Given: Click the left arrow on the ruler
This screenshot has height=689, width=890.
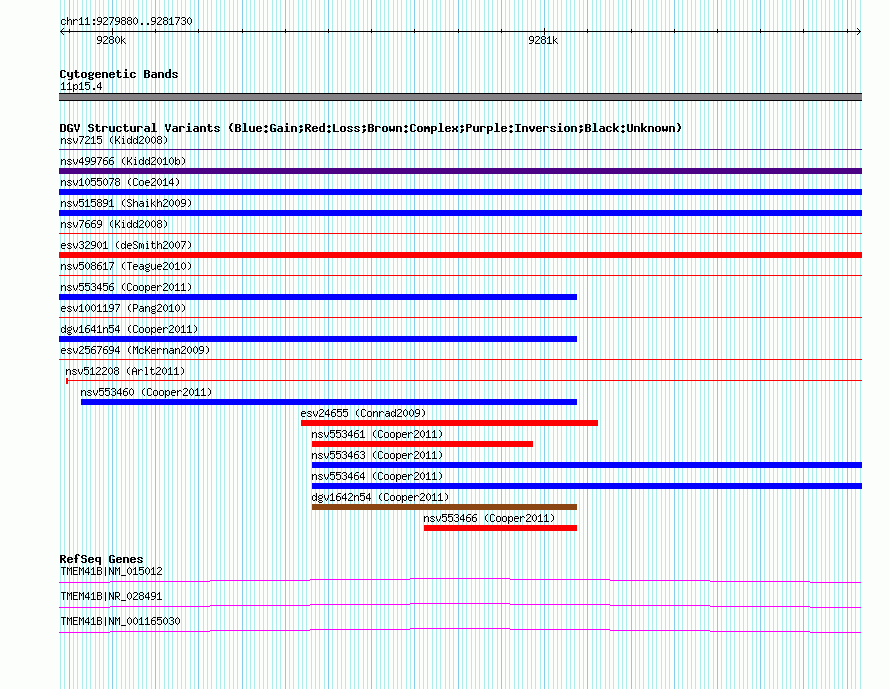Looking at the screenshot, I should [63, 32].
